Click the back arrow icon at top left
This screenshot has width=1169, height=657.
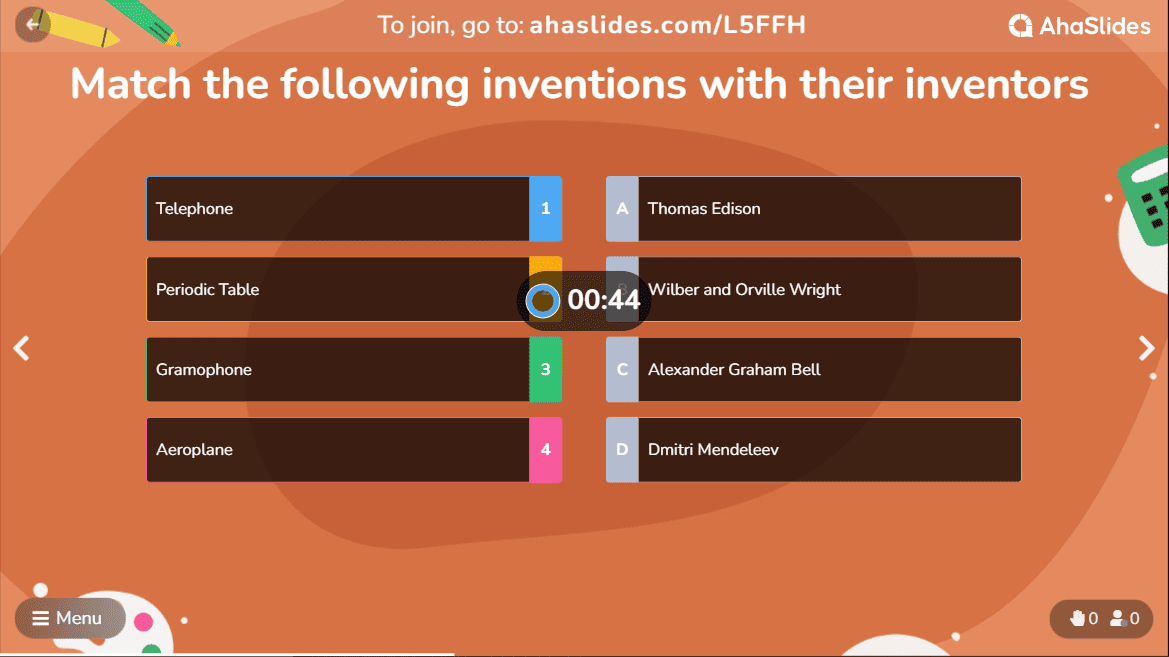33,25
